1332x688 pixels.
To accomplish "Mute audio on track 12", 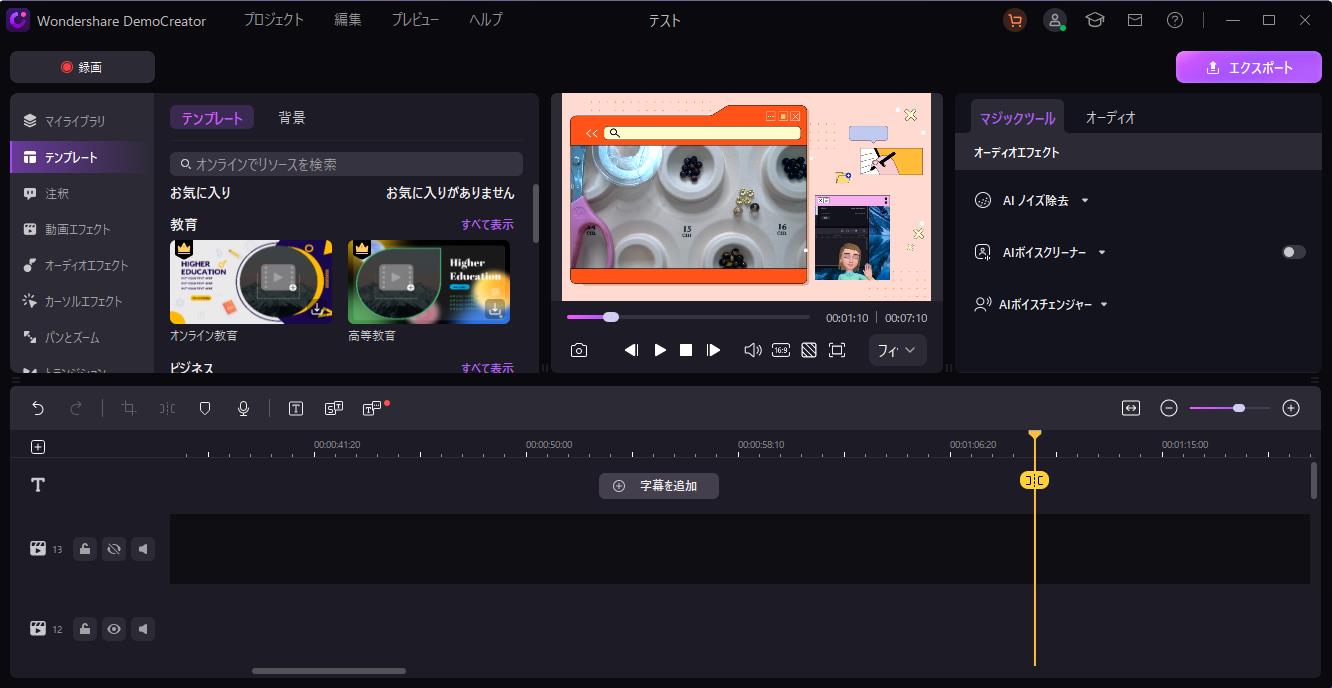I will click(x=143, y=628).
